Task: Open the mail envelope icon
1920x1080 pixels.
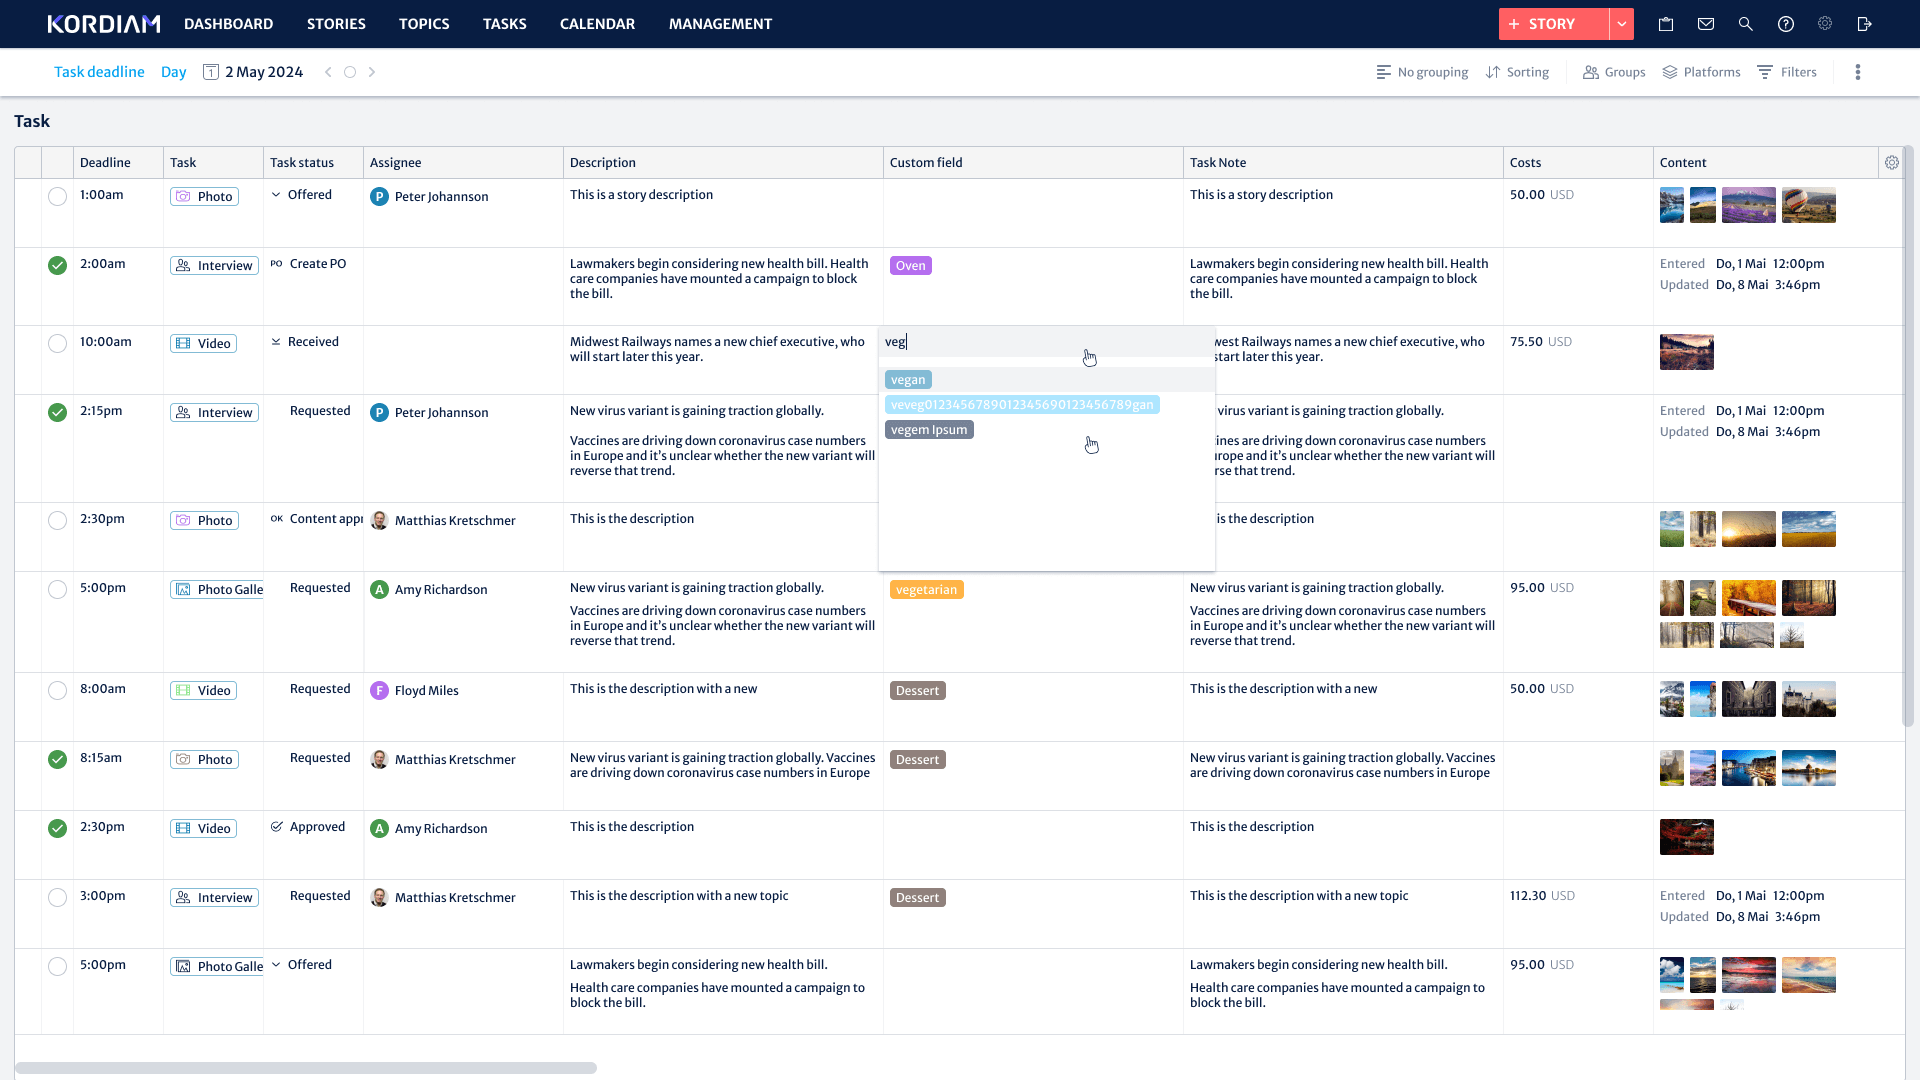Action: pyautogui.click(x=1706, y=24)
